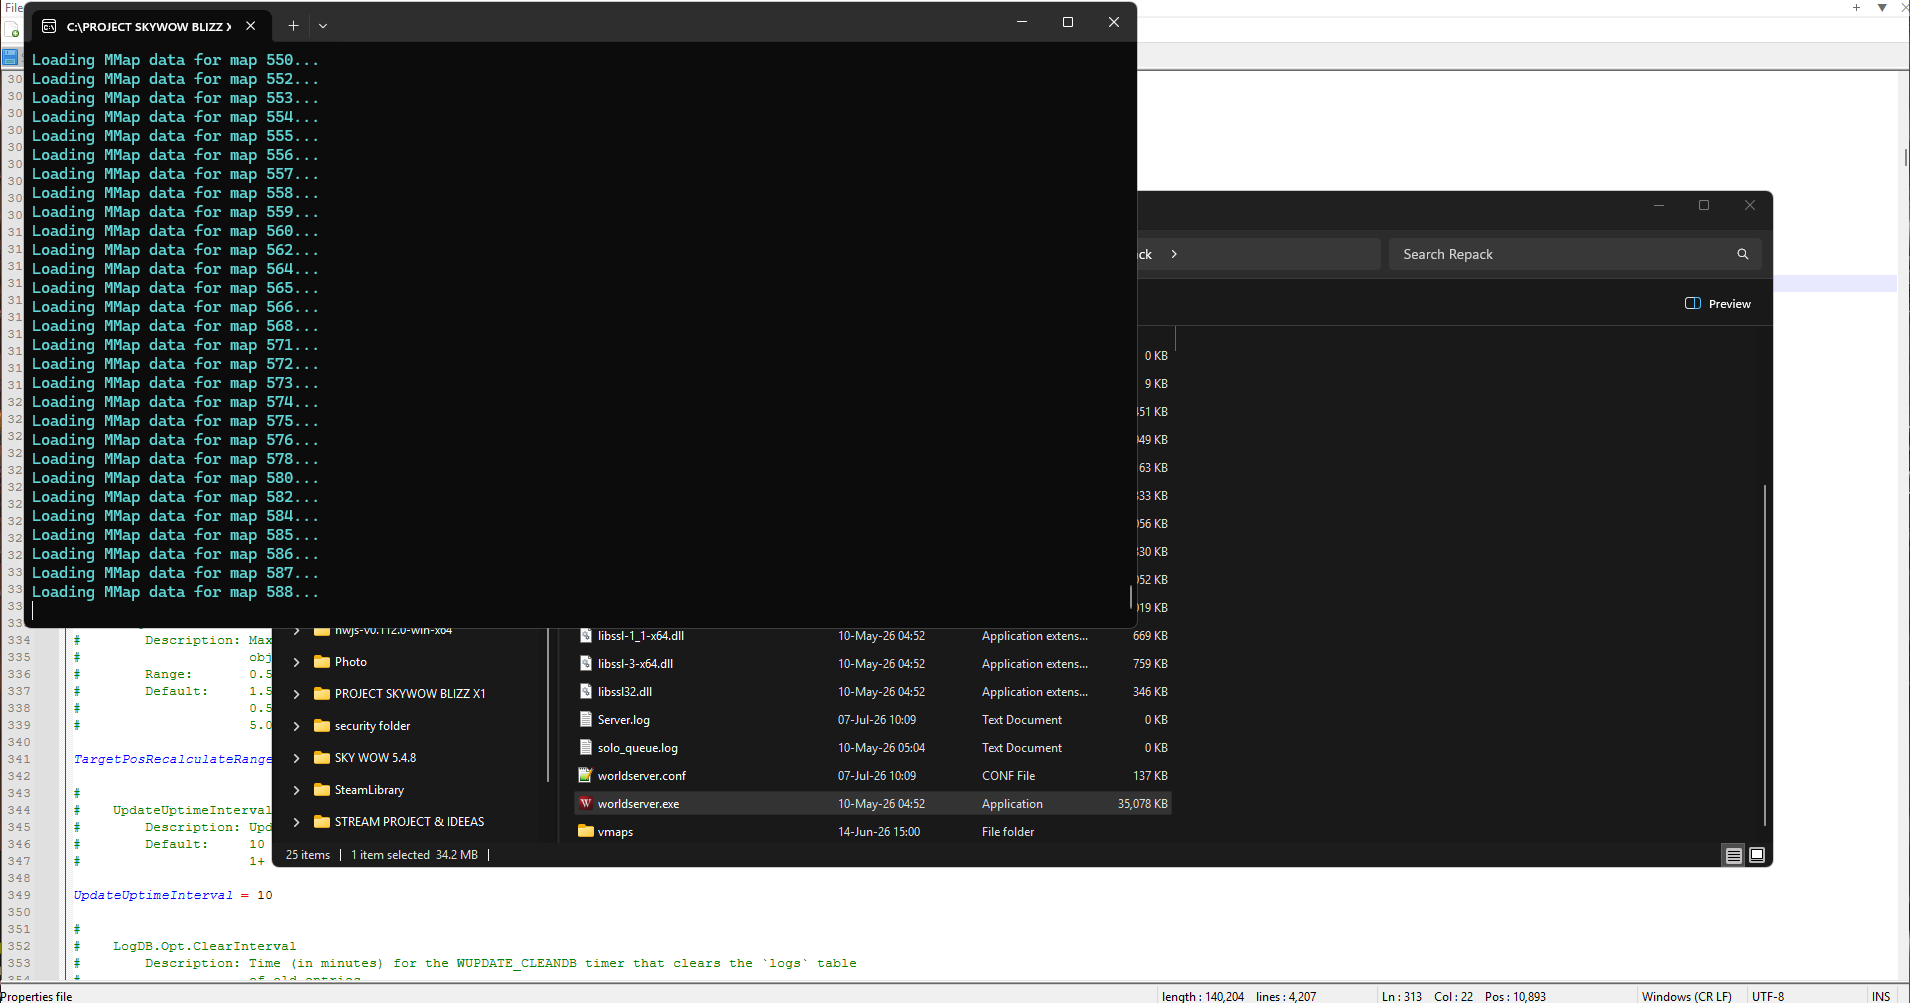
Task: Select the security folder tree item
Action: (x=372, y=726)
